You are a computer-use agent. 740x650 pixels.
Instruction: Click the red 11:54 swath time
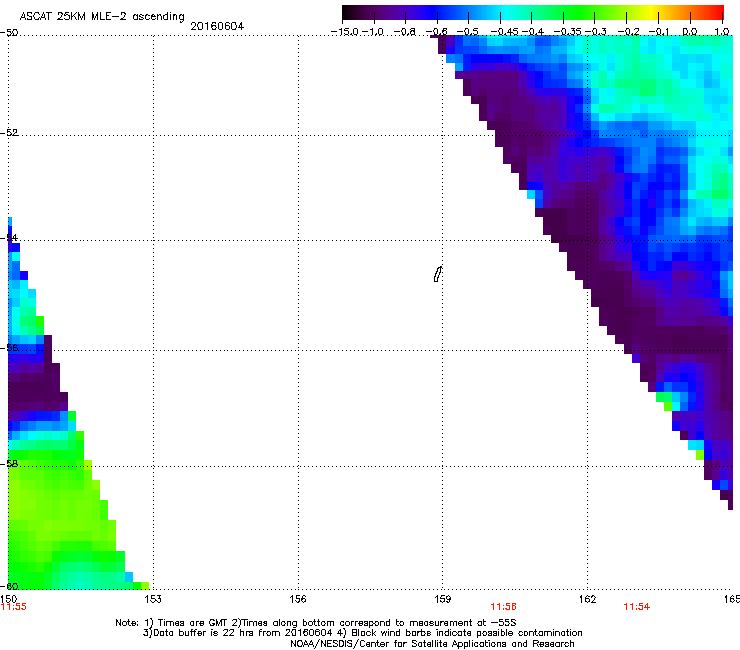click(x=637, y=607)
